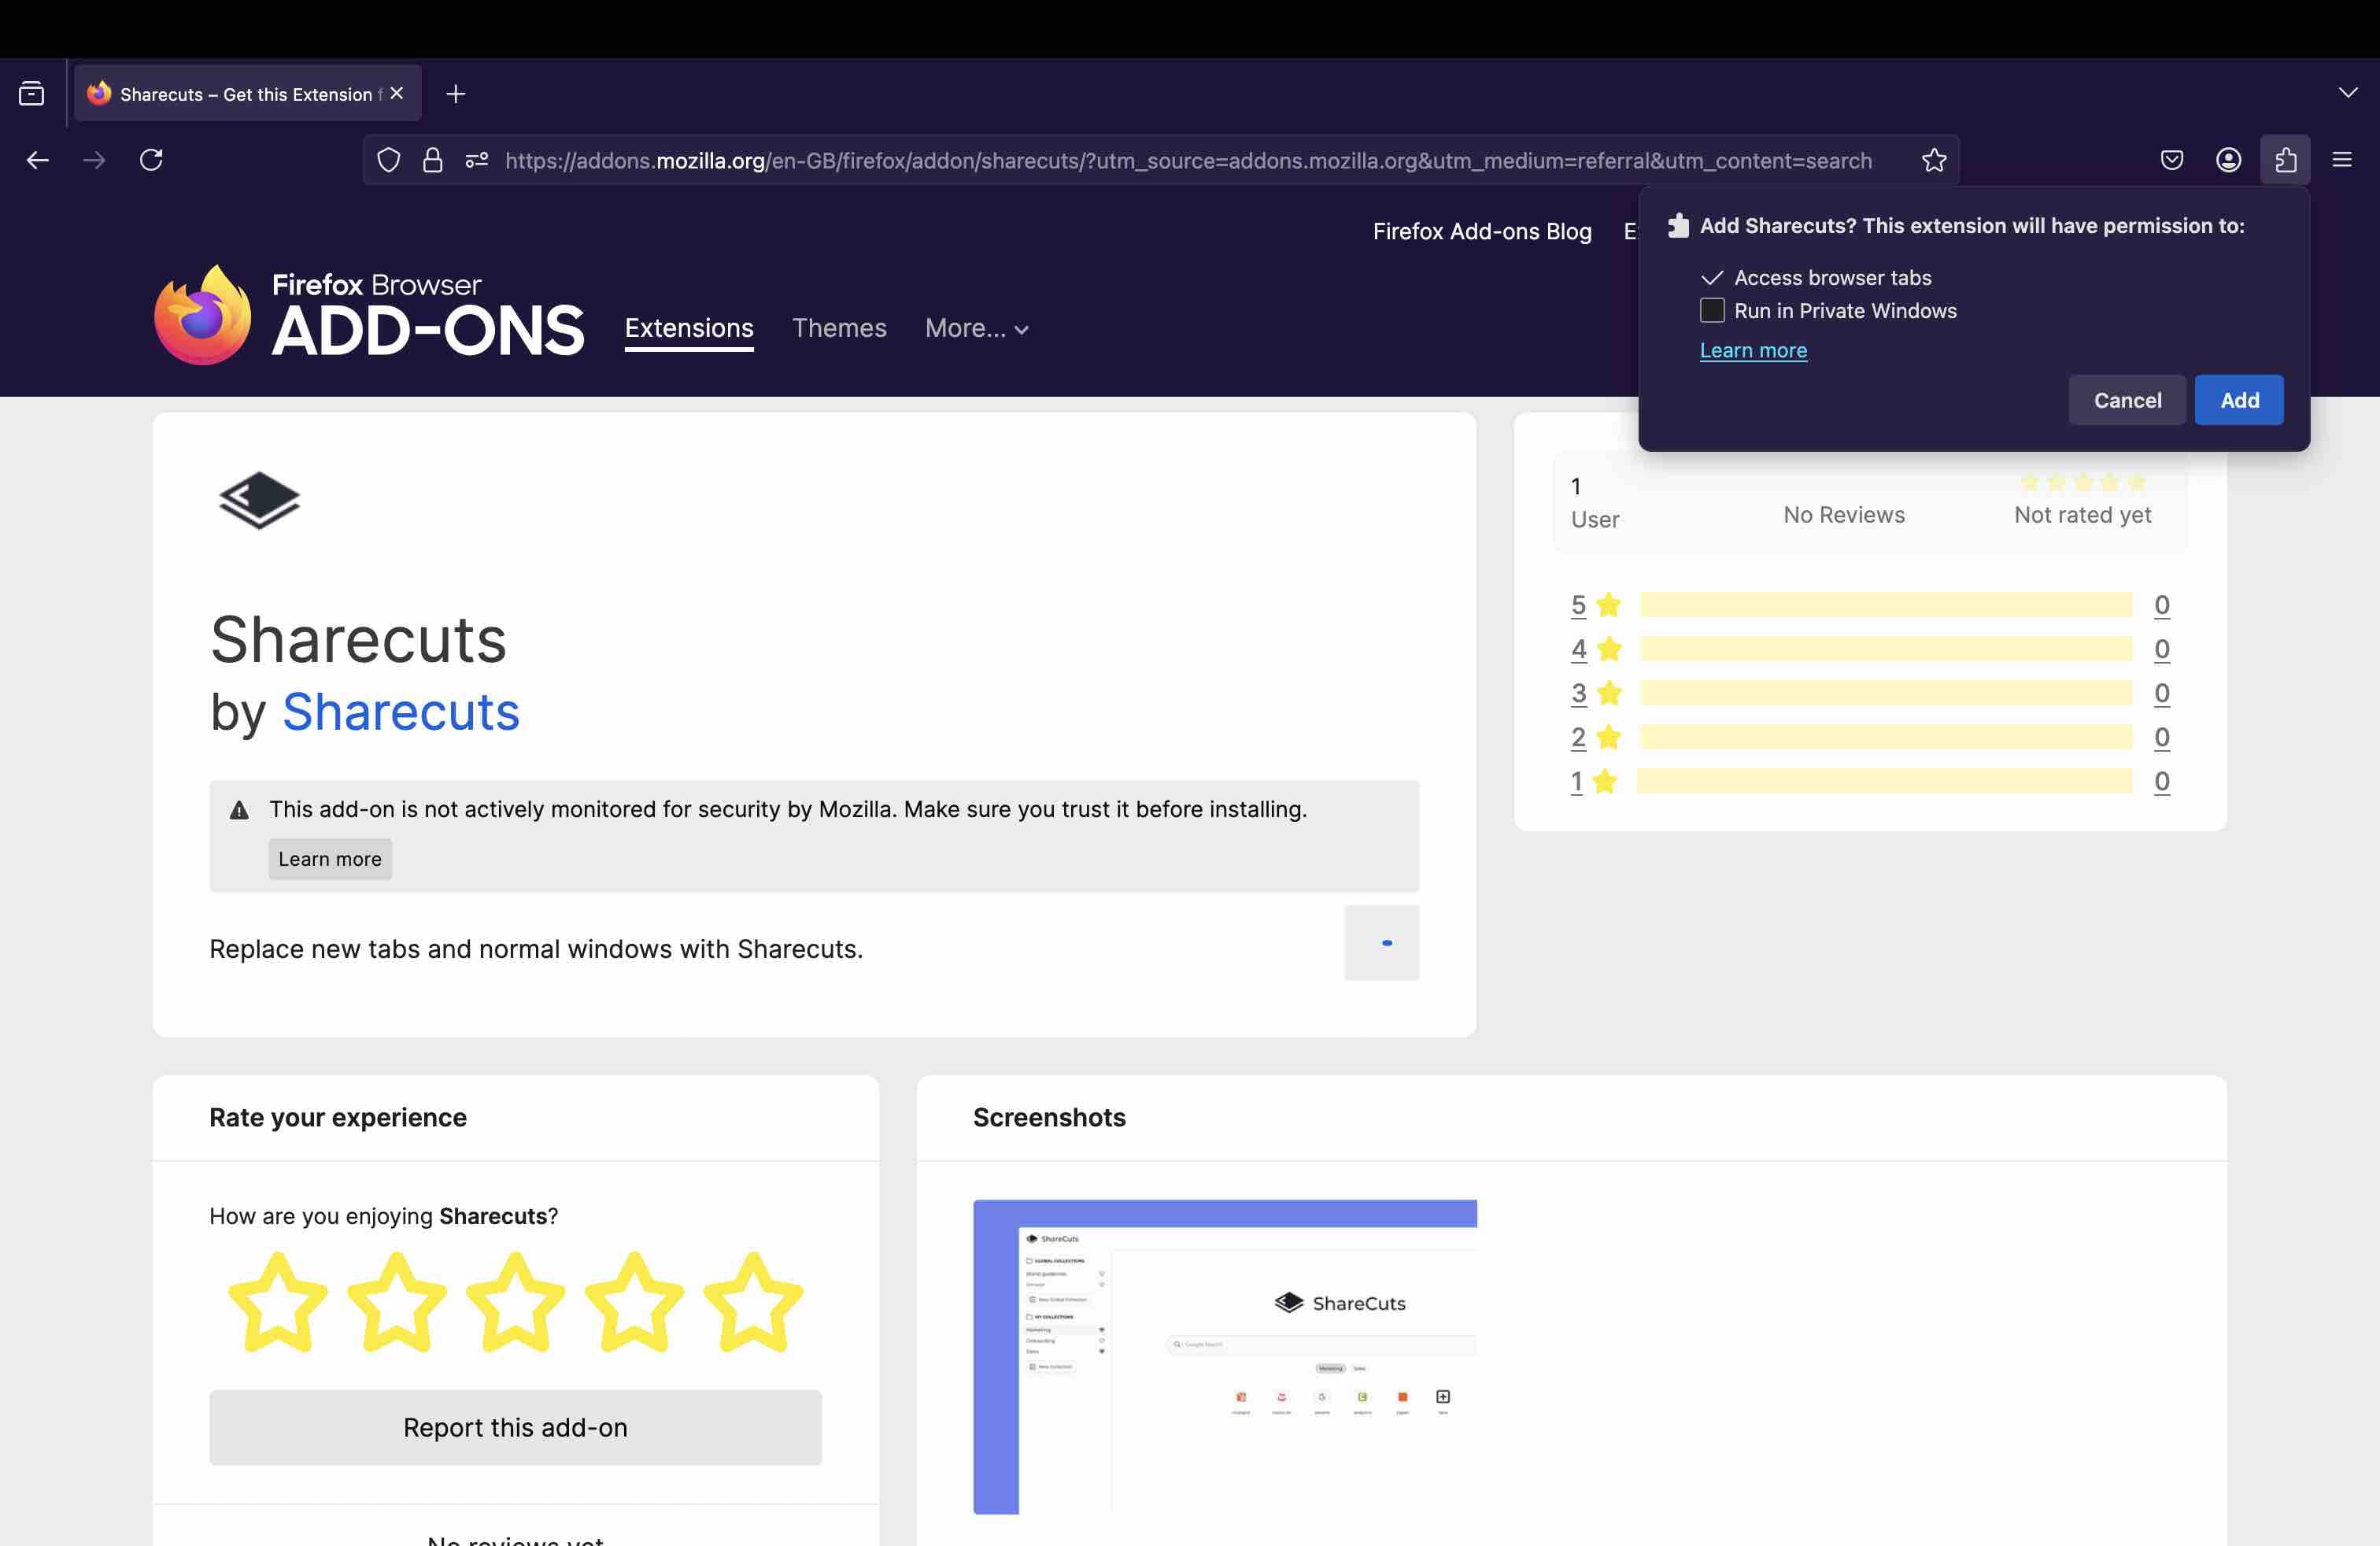Image resolution: width=2380 pixels, height=1546 pixels.
Task: Click the tracking protection shield icon
Action: pos(389,160)
